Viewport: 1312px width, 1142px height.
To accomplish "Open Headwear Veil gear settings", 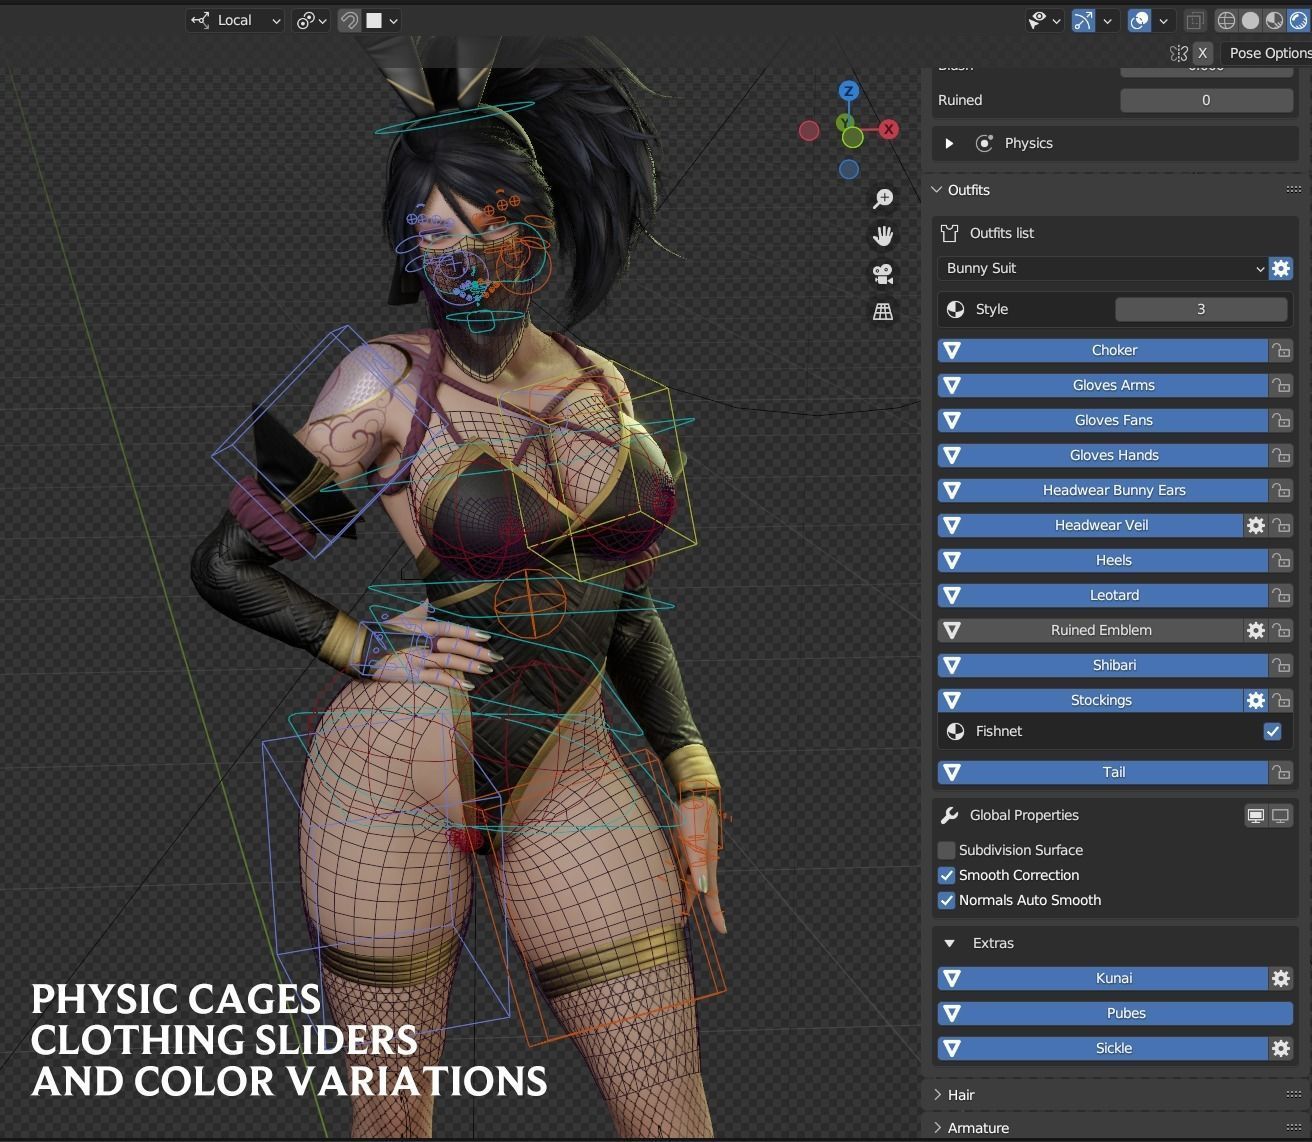I will pyautogui.click(x=1256, y=525).
